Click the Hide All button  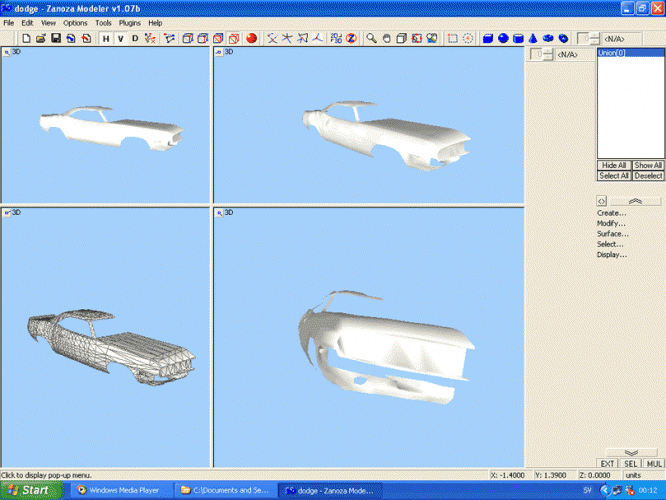click(x=614, y=165)
